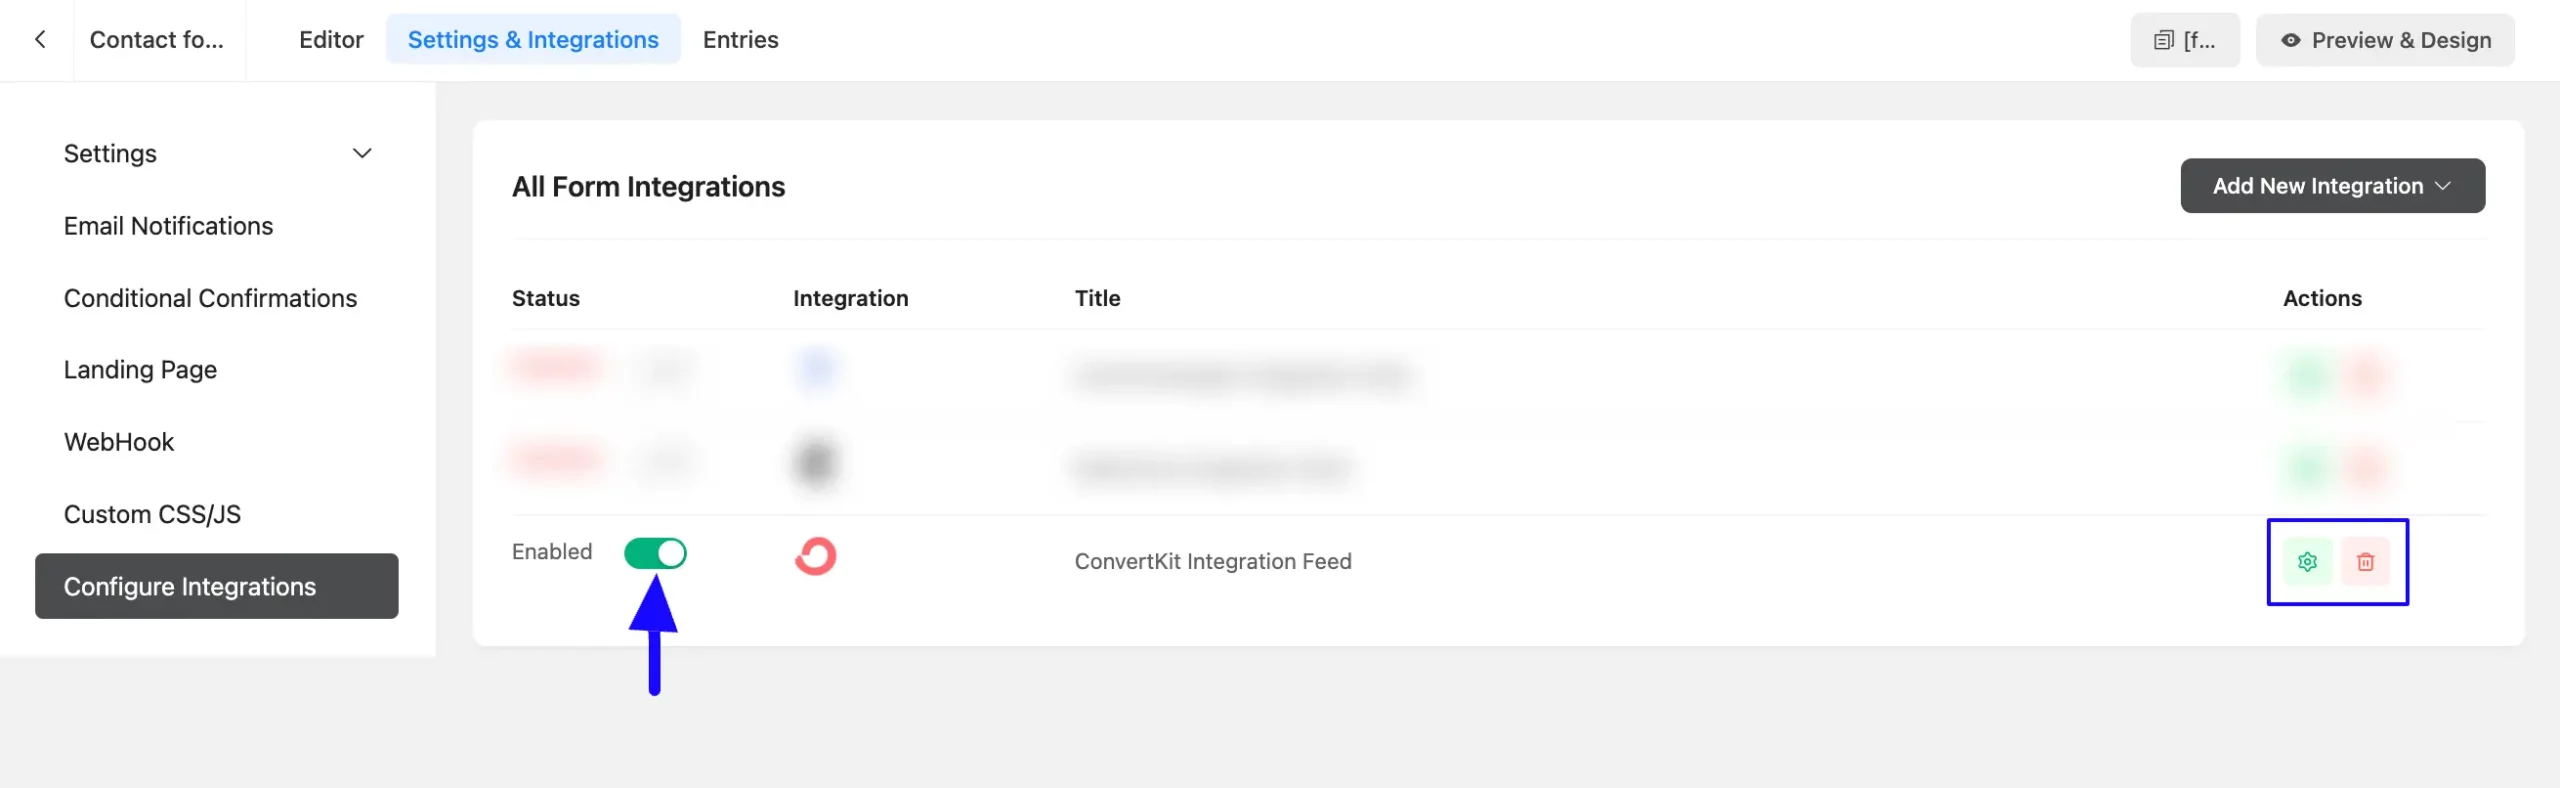This screenshot has height=788, width=2560.
Task: Open the WebHook settings page
Action: (119, 441)
